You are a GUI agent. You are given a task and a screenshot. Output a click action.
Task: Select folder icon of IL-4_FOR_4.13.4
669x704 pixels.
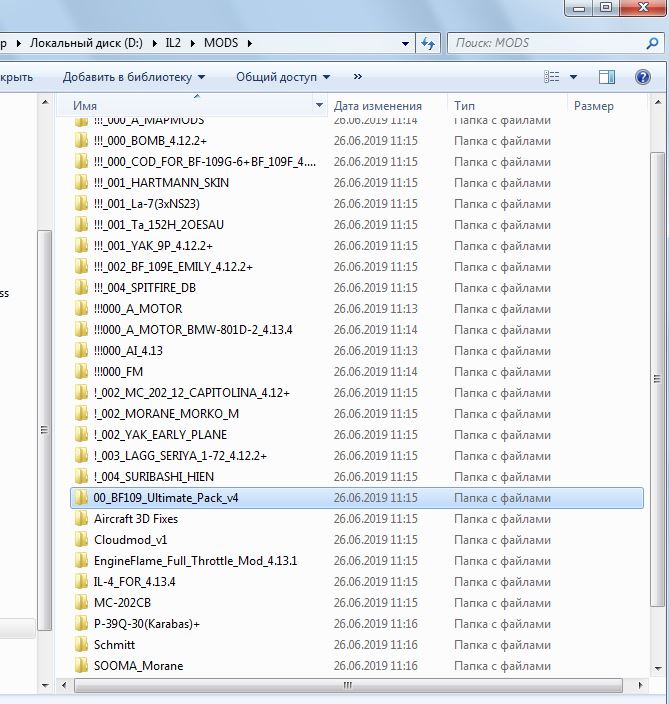[81, 582]
